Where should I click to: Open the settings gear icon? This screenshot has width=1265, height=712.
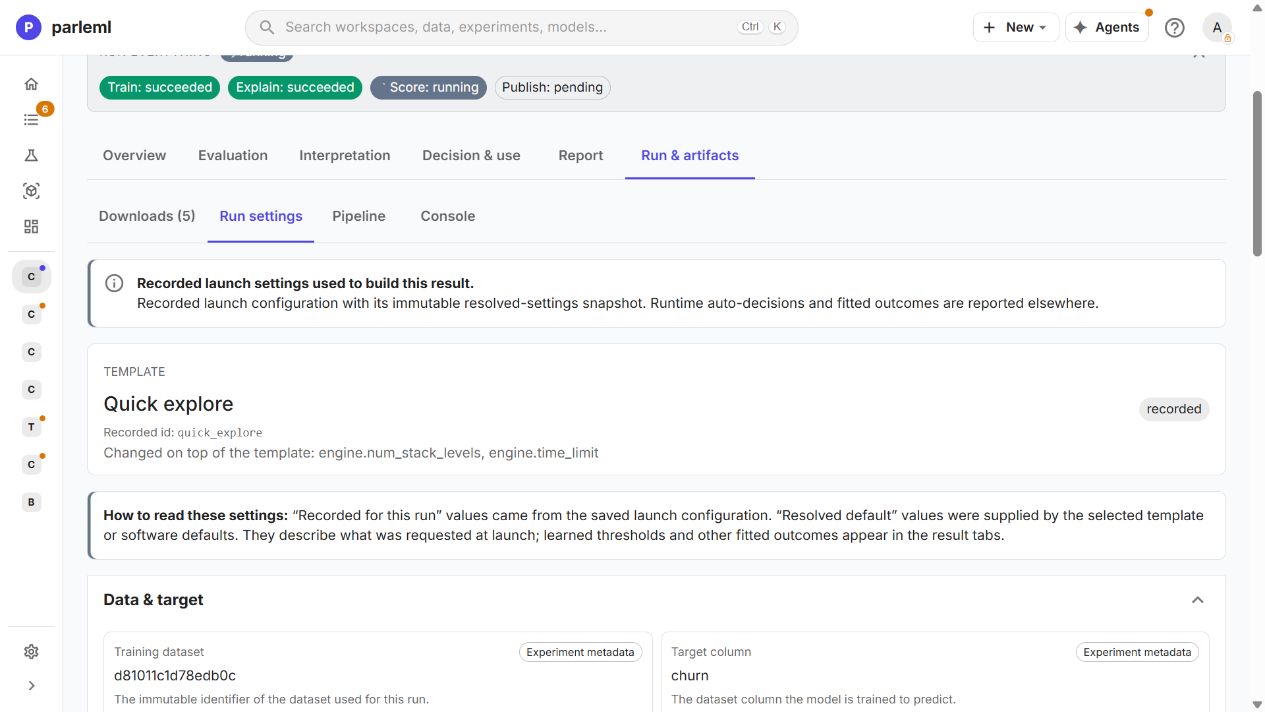(x=31, y=651)
